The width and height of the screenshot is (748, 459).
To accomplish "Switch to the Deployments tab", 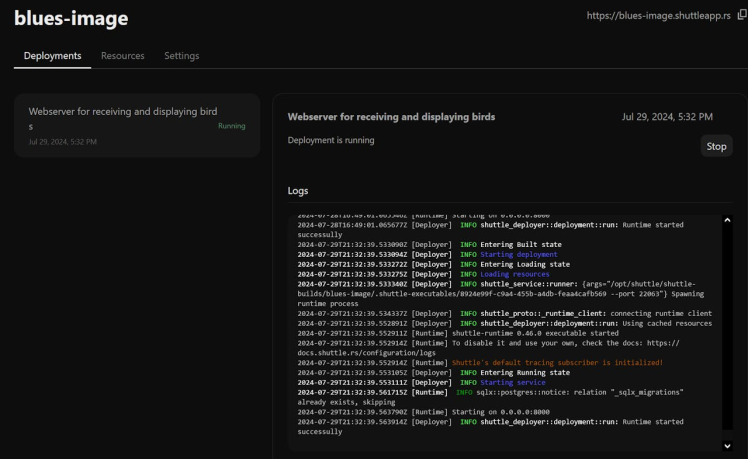I will click(52, 56).
